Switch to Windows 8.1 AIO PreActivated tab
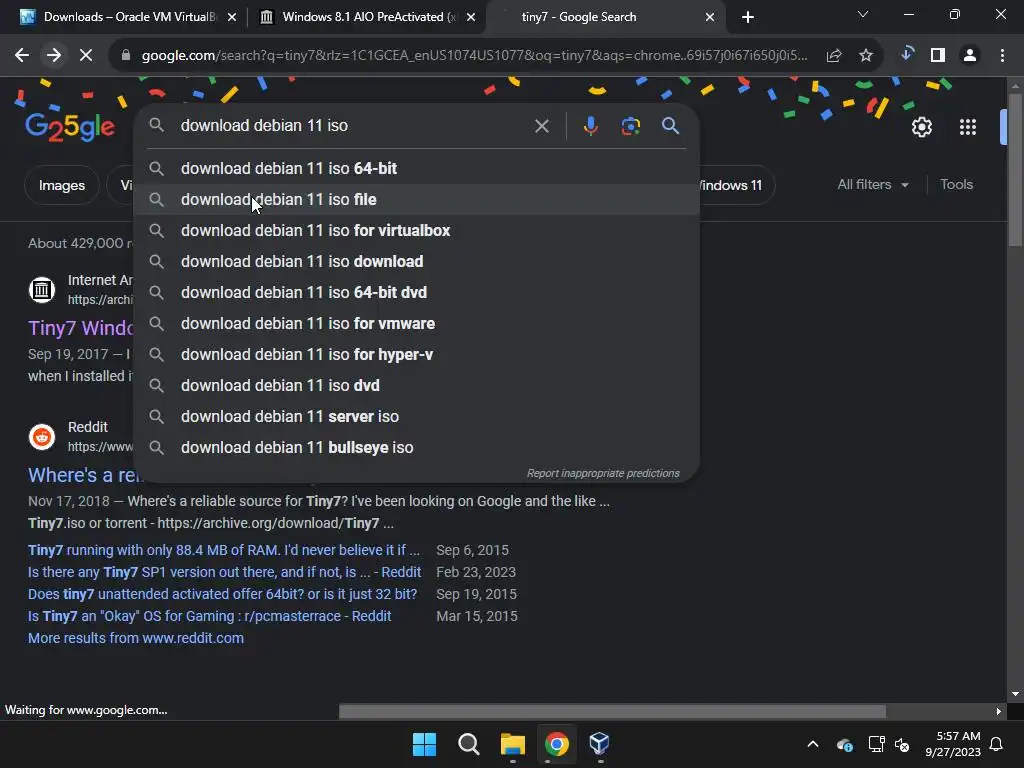Screen dimensions: 1024x768 pyautogui.click(x=368, y=17)
